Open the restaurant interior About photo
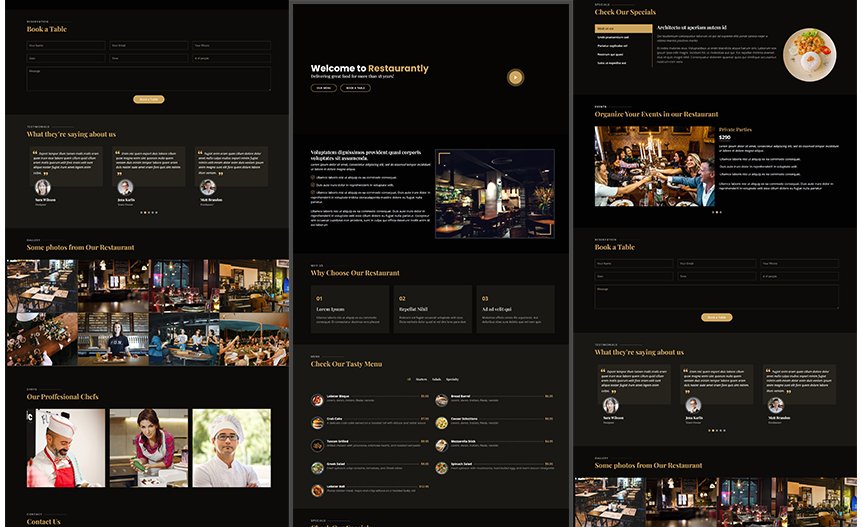The width and height of the screenshot is (862, 527). point(495,193)
